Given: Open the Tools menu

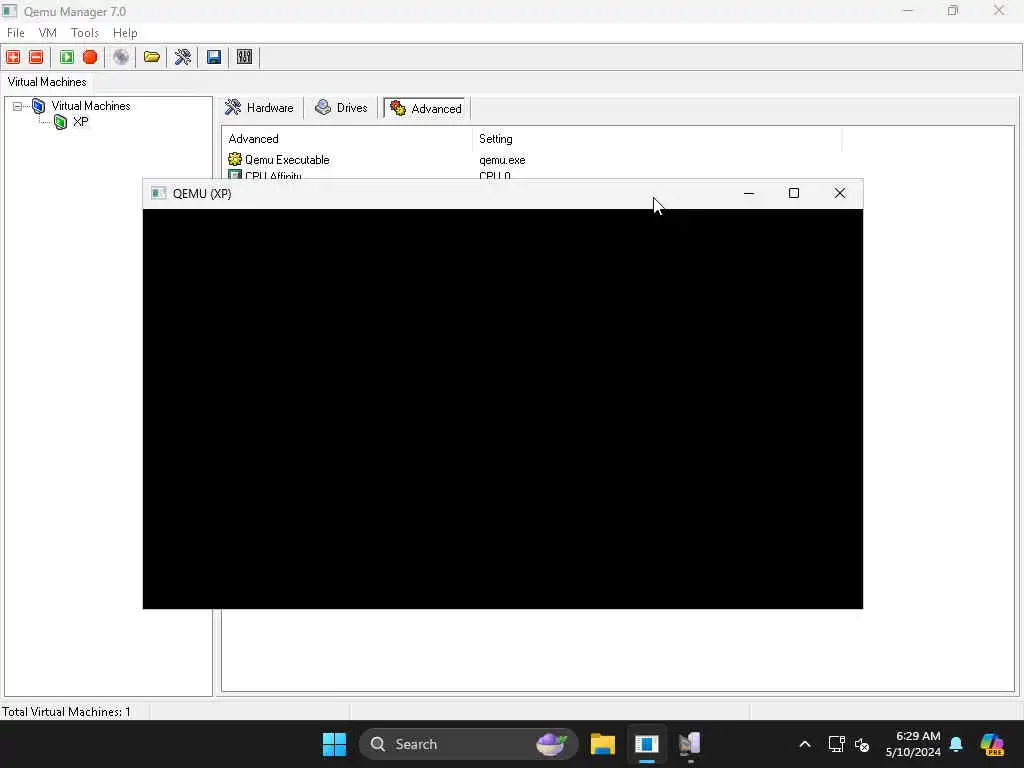Looking at the screenshot, I should pos(85,33).
